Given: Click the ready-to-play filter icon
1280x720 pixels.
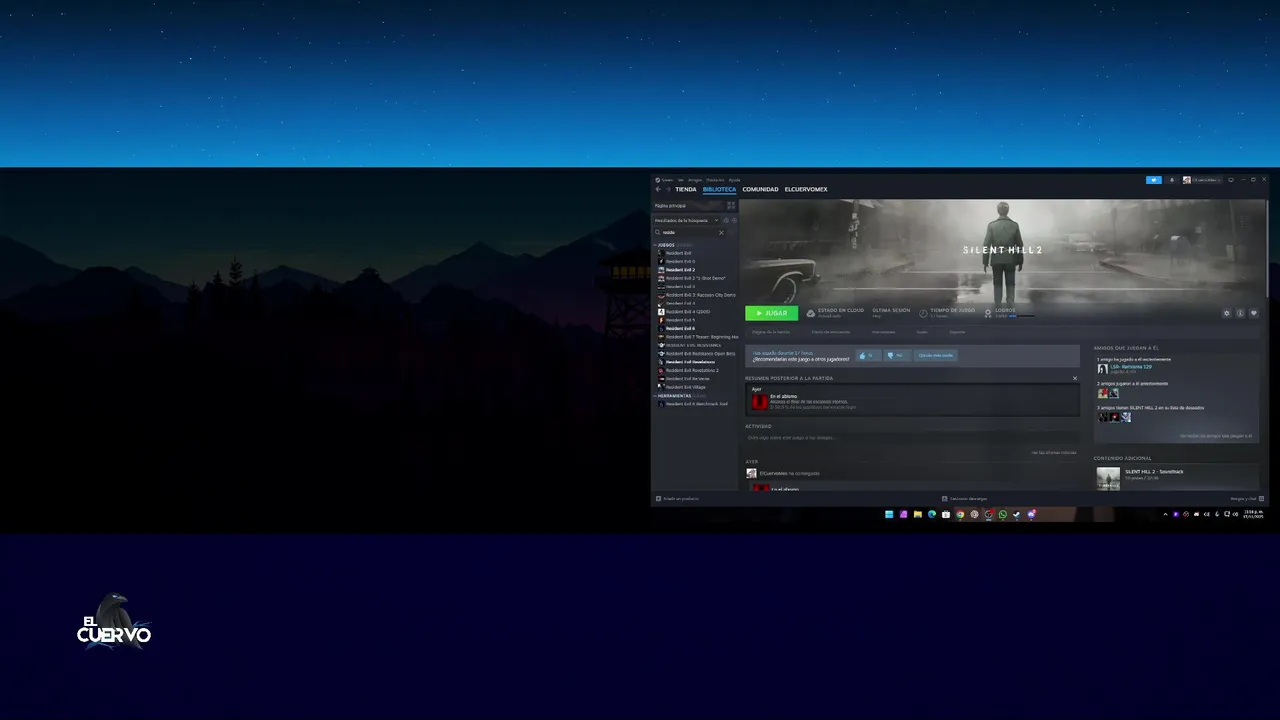Looking at the screenshot, I should tap(734, 220).
